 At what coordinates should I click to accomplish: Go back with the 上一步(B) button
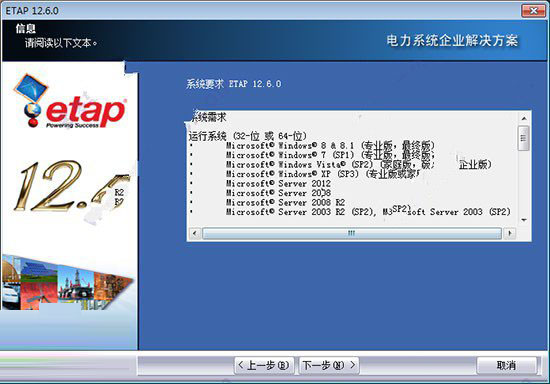[264, 365]
